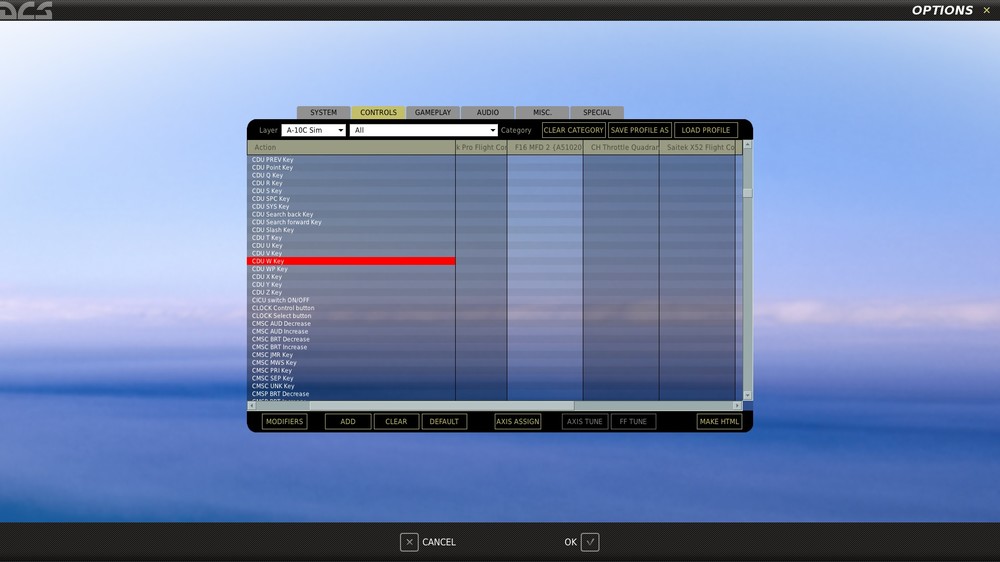The width and height of the screenshot is (1000, 562).
Task: Click the Action column header
Action: click(x=351, y=147)
